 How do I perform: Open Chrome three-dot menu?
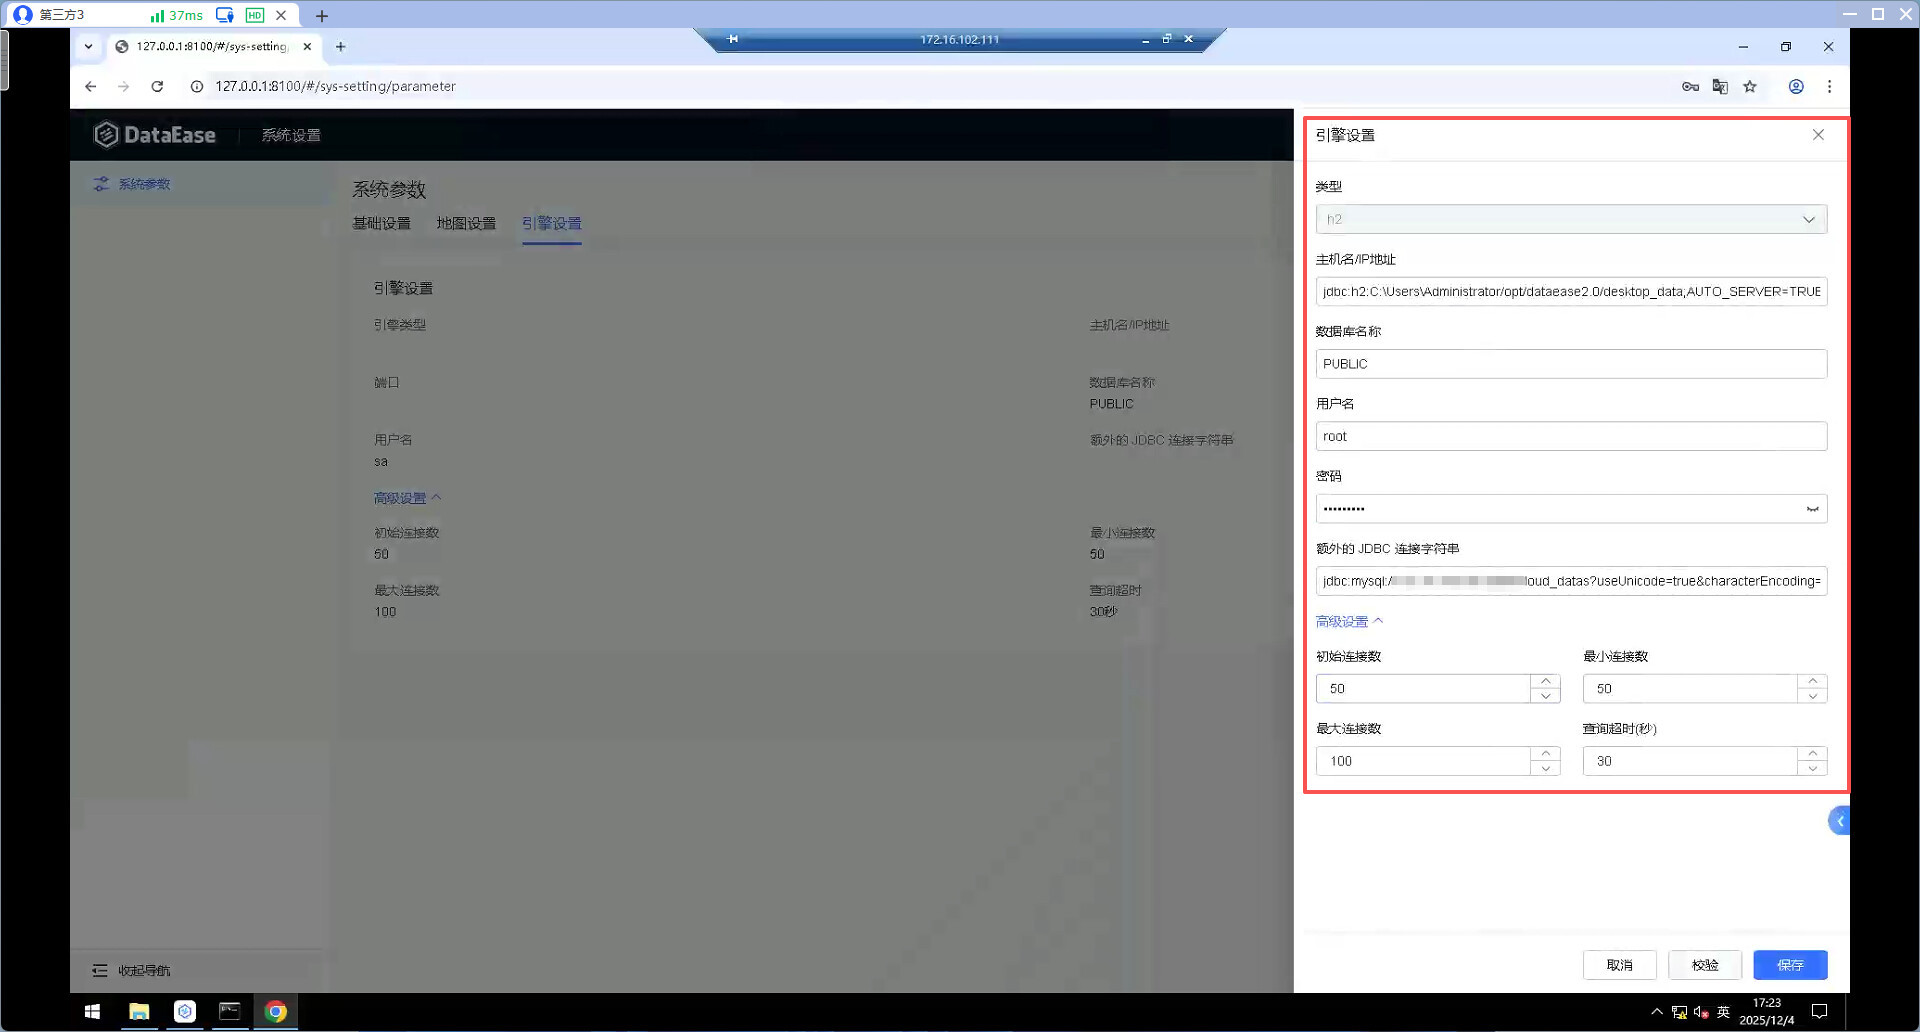coord(1829,87)
